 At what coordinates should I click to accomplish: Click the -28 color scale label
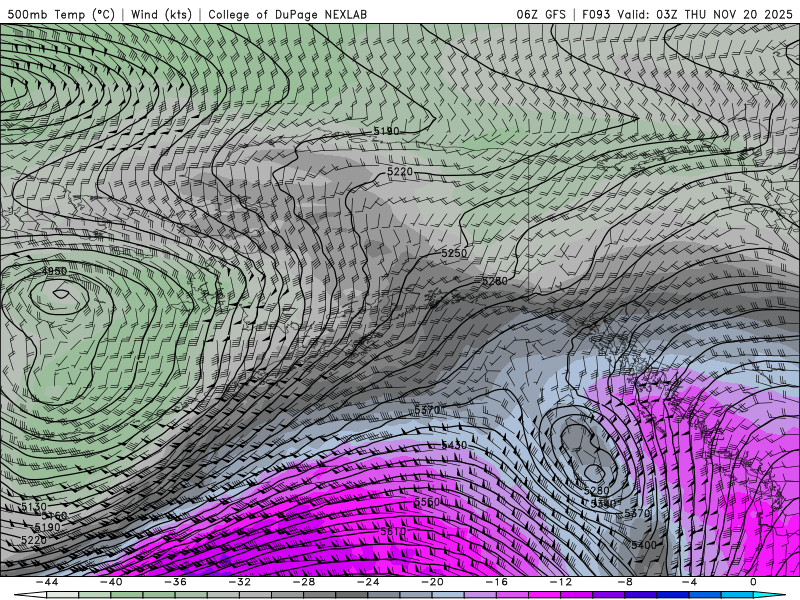pyautogui.click(x=304, y=582)
